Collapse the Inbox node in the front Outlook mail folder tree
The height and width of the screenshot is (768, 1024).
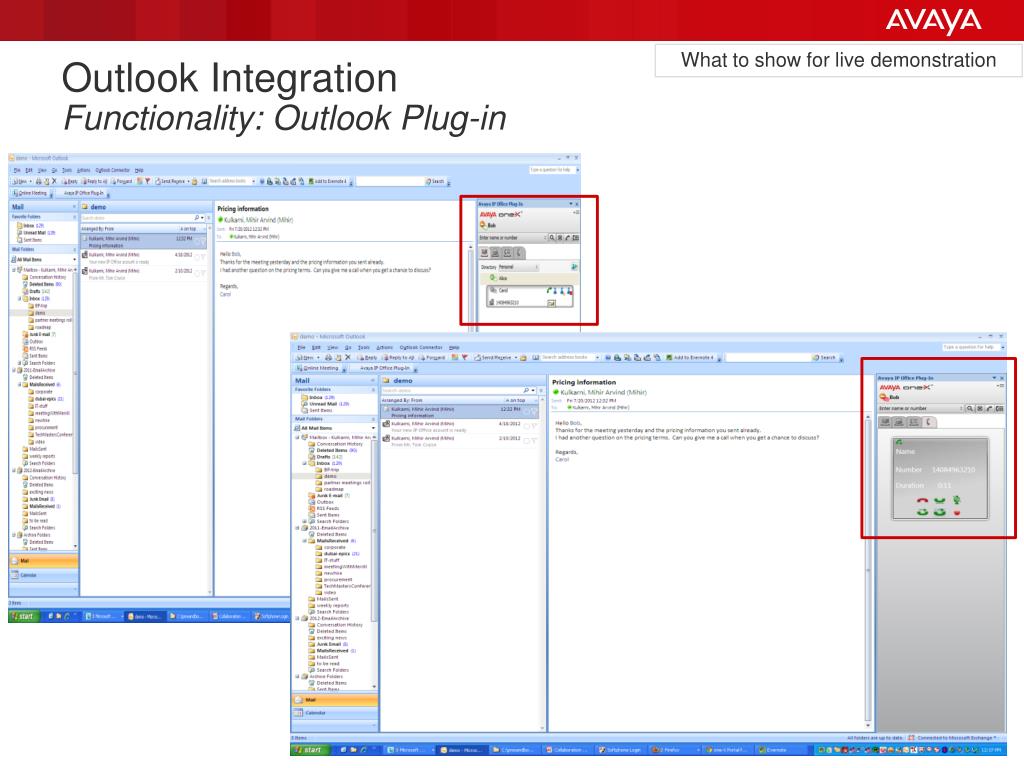point(304,463)
